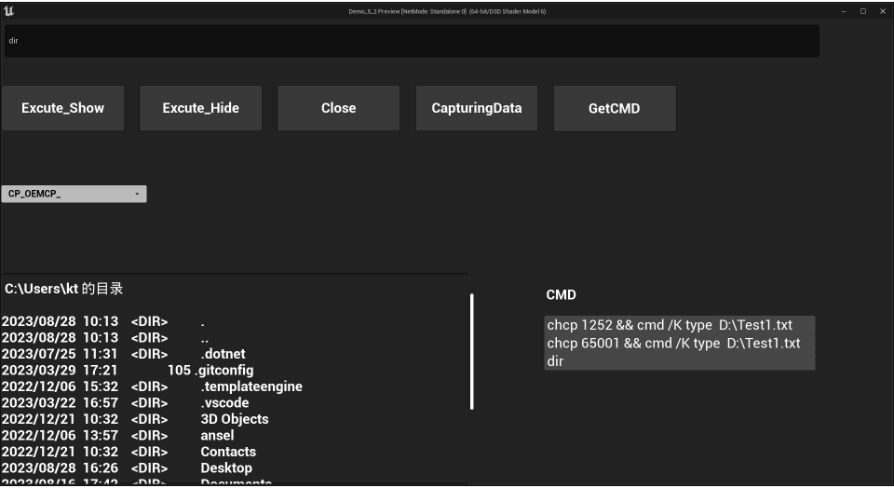894x488 pixels.
Task: Click the 3D Objects directory row
Action: 135,419
